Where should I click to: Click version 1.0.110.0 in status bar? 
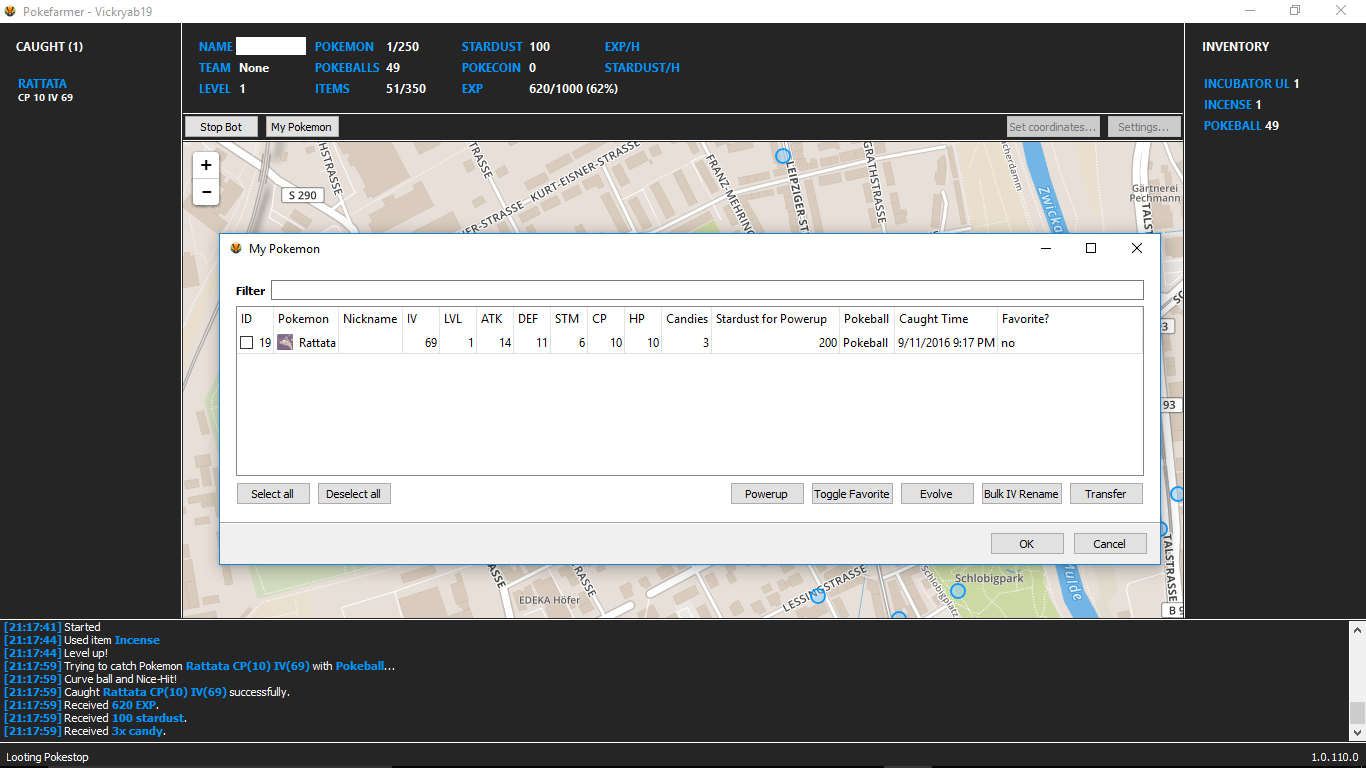tap(1335, 757)
